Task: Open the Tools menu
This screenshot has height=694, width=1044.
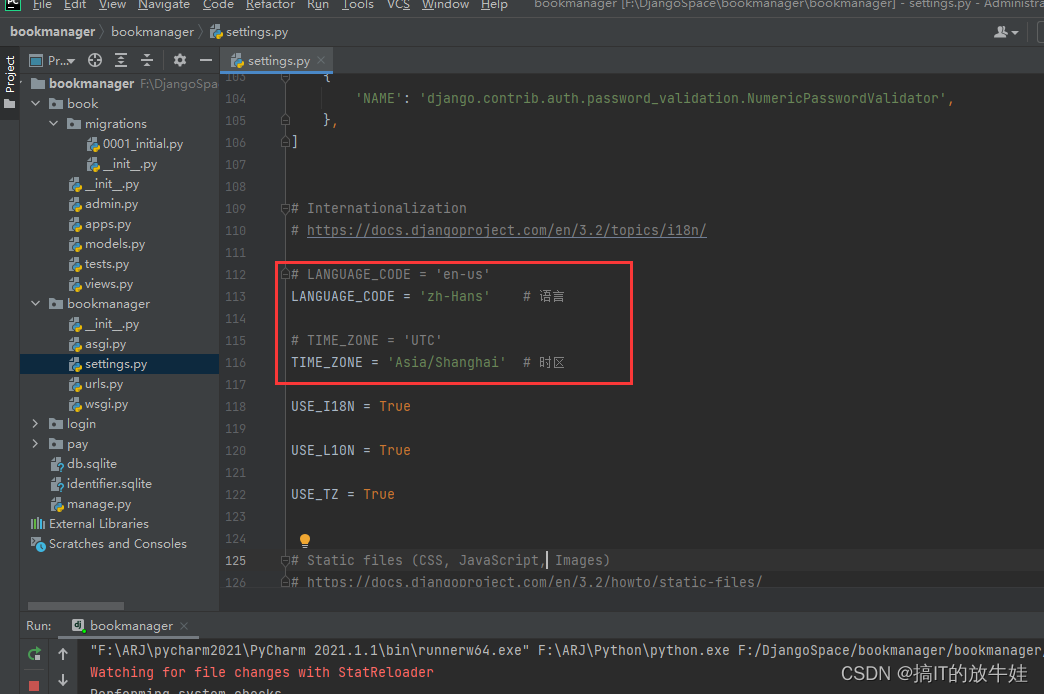Action: (358, 5)
